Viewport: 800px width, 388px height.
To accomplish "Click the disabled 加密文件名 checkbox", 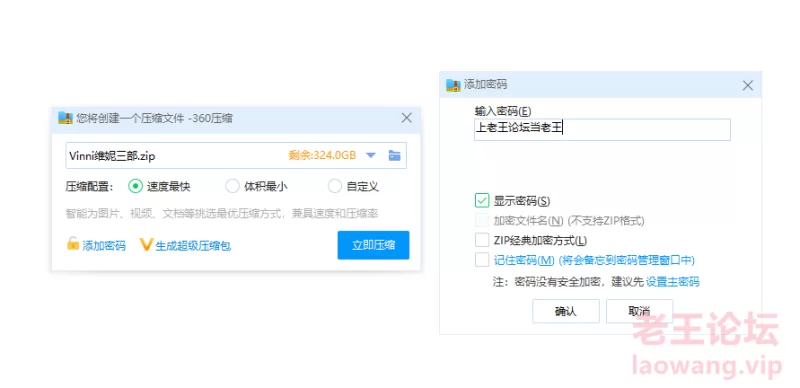I will point(482,221).
